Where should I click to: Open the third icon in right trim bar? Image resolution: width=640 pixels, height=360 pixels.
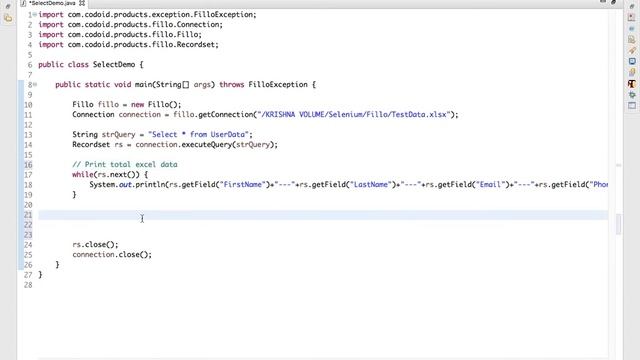coord(632,29)
